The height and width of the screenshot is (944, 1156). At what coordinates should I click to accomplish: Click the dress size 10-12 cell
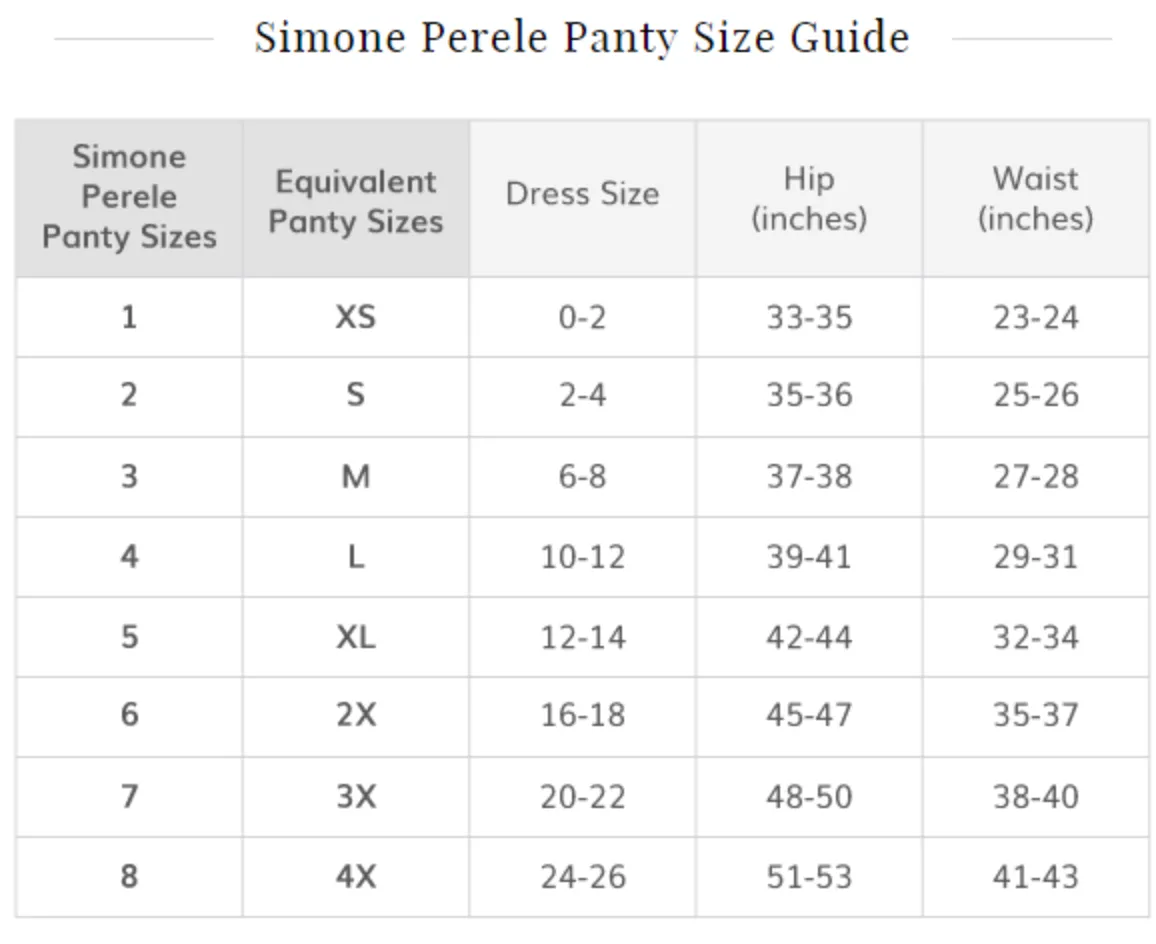pos(582,557)
